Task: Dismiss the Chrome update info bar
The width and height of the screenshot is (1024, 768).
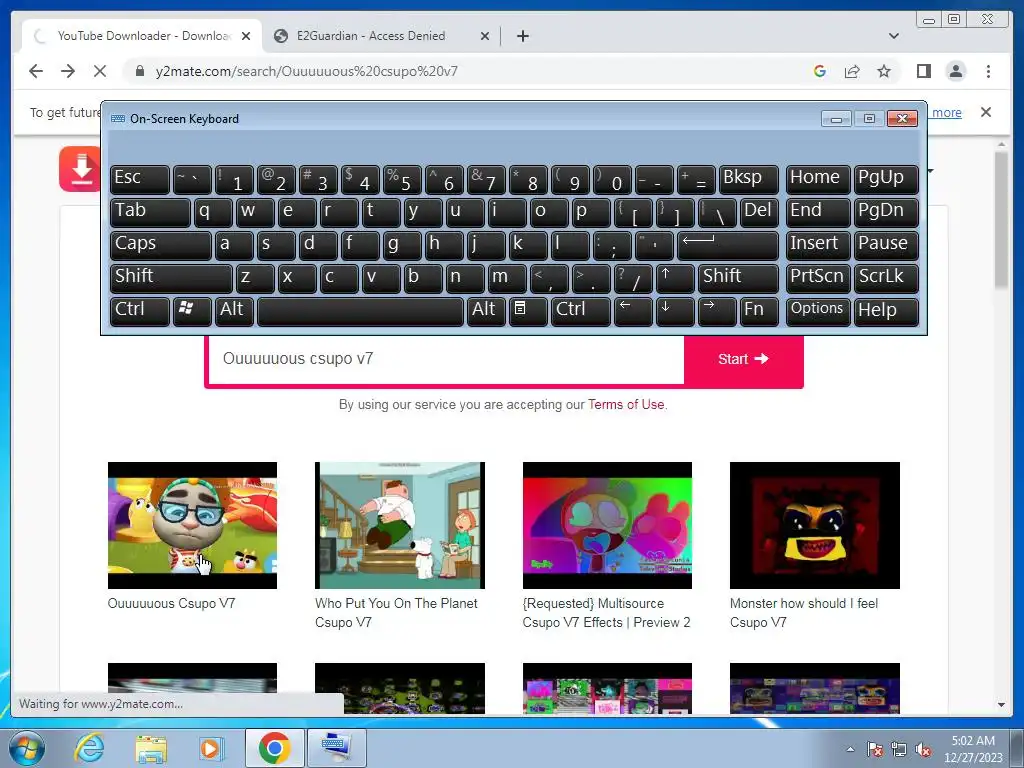Action: [x=985, y=112]
